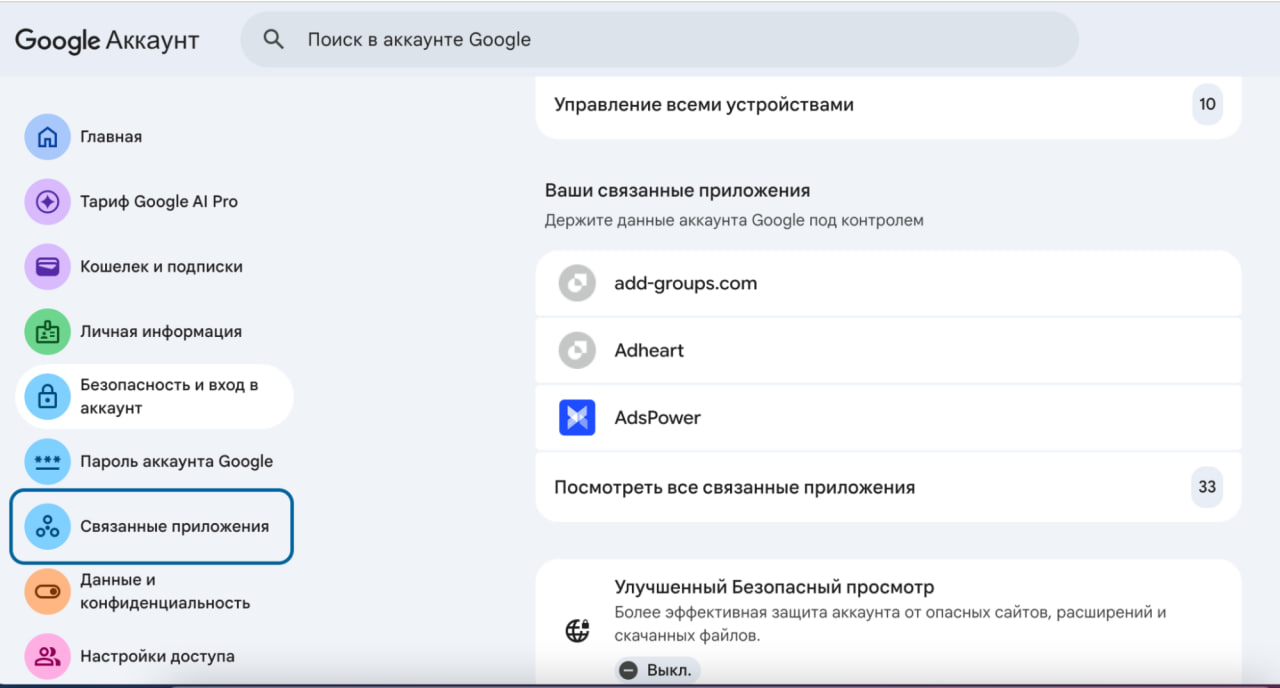Click the security padlock icon in sidebar
The image size is (1280, 688).
47,397
